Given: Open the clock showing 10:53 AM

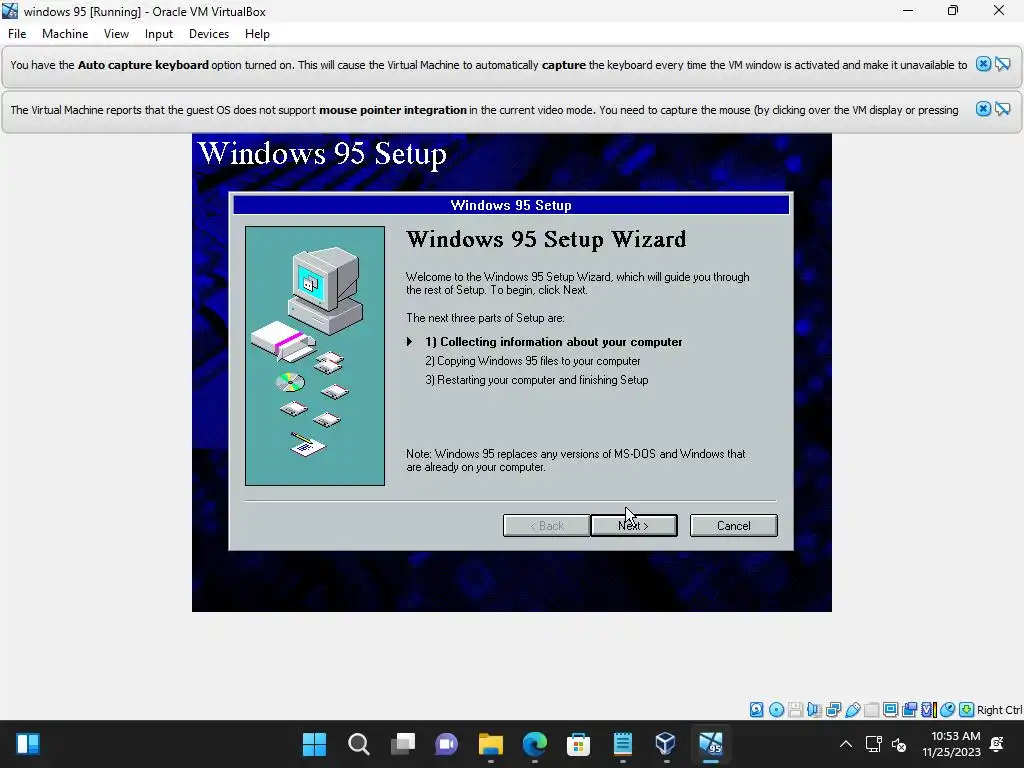Looking at the screenshot, I should click(952, 744).
